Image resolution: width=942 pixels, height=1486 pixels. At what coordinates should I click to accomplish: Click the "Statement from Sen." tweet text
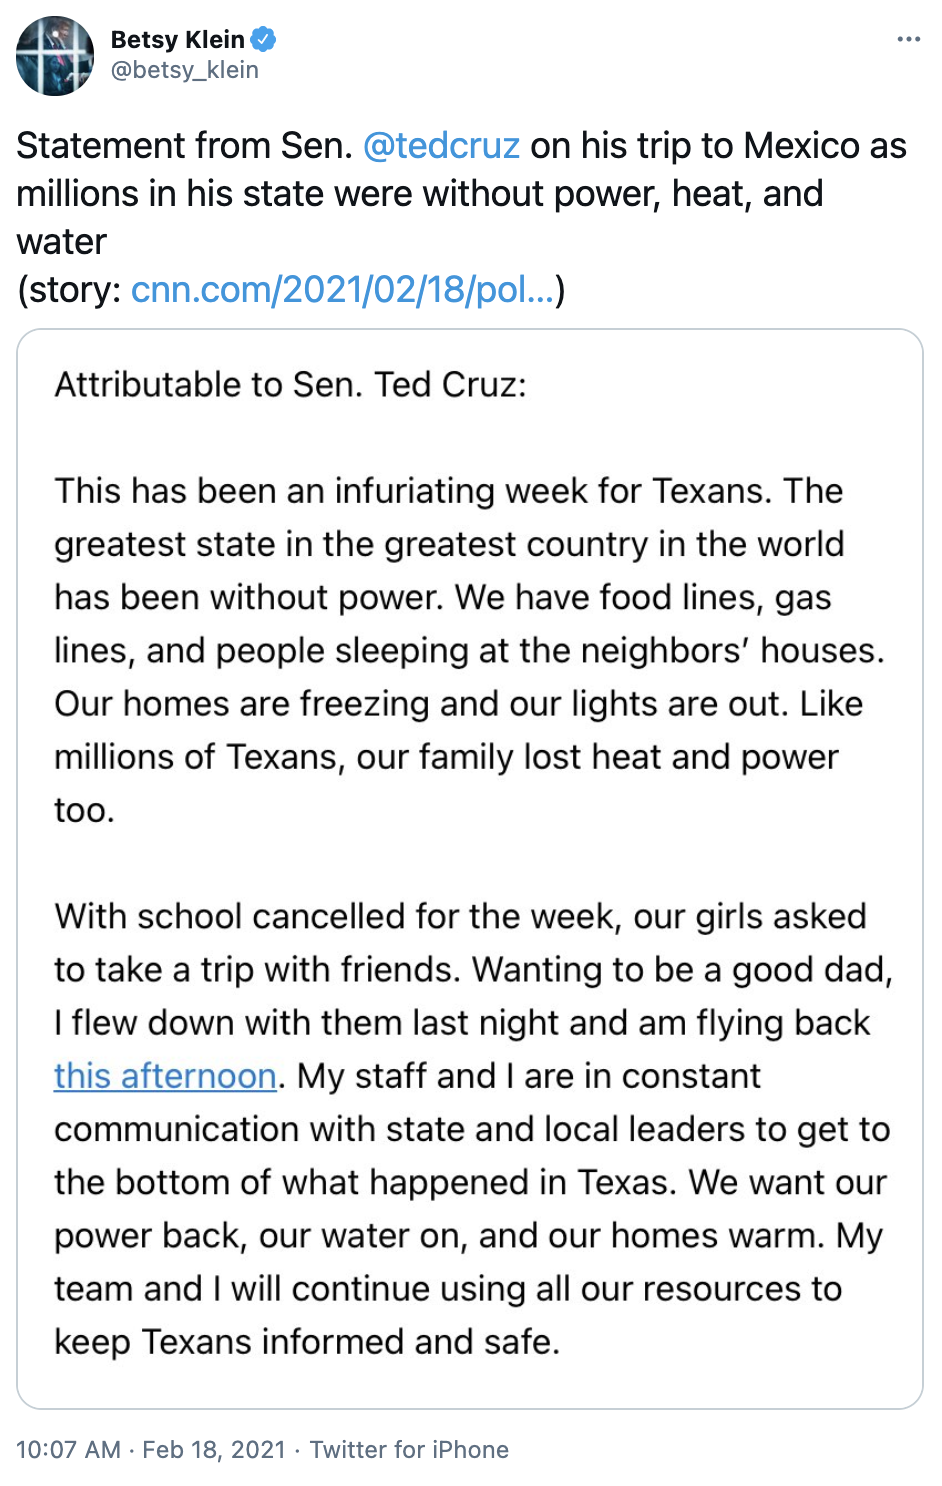pyautogui.click(x=185, y=146)
